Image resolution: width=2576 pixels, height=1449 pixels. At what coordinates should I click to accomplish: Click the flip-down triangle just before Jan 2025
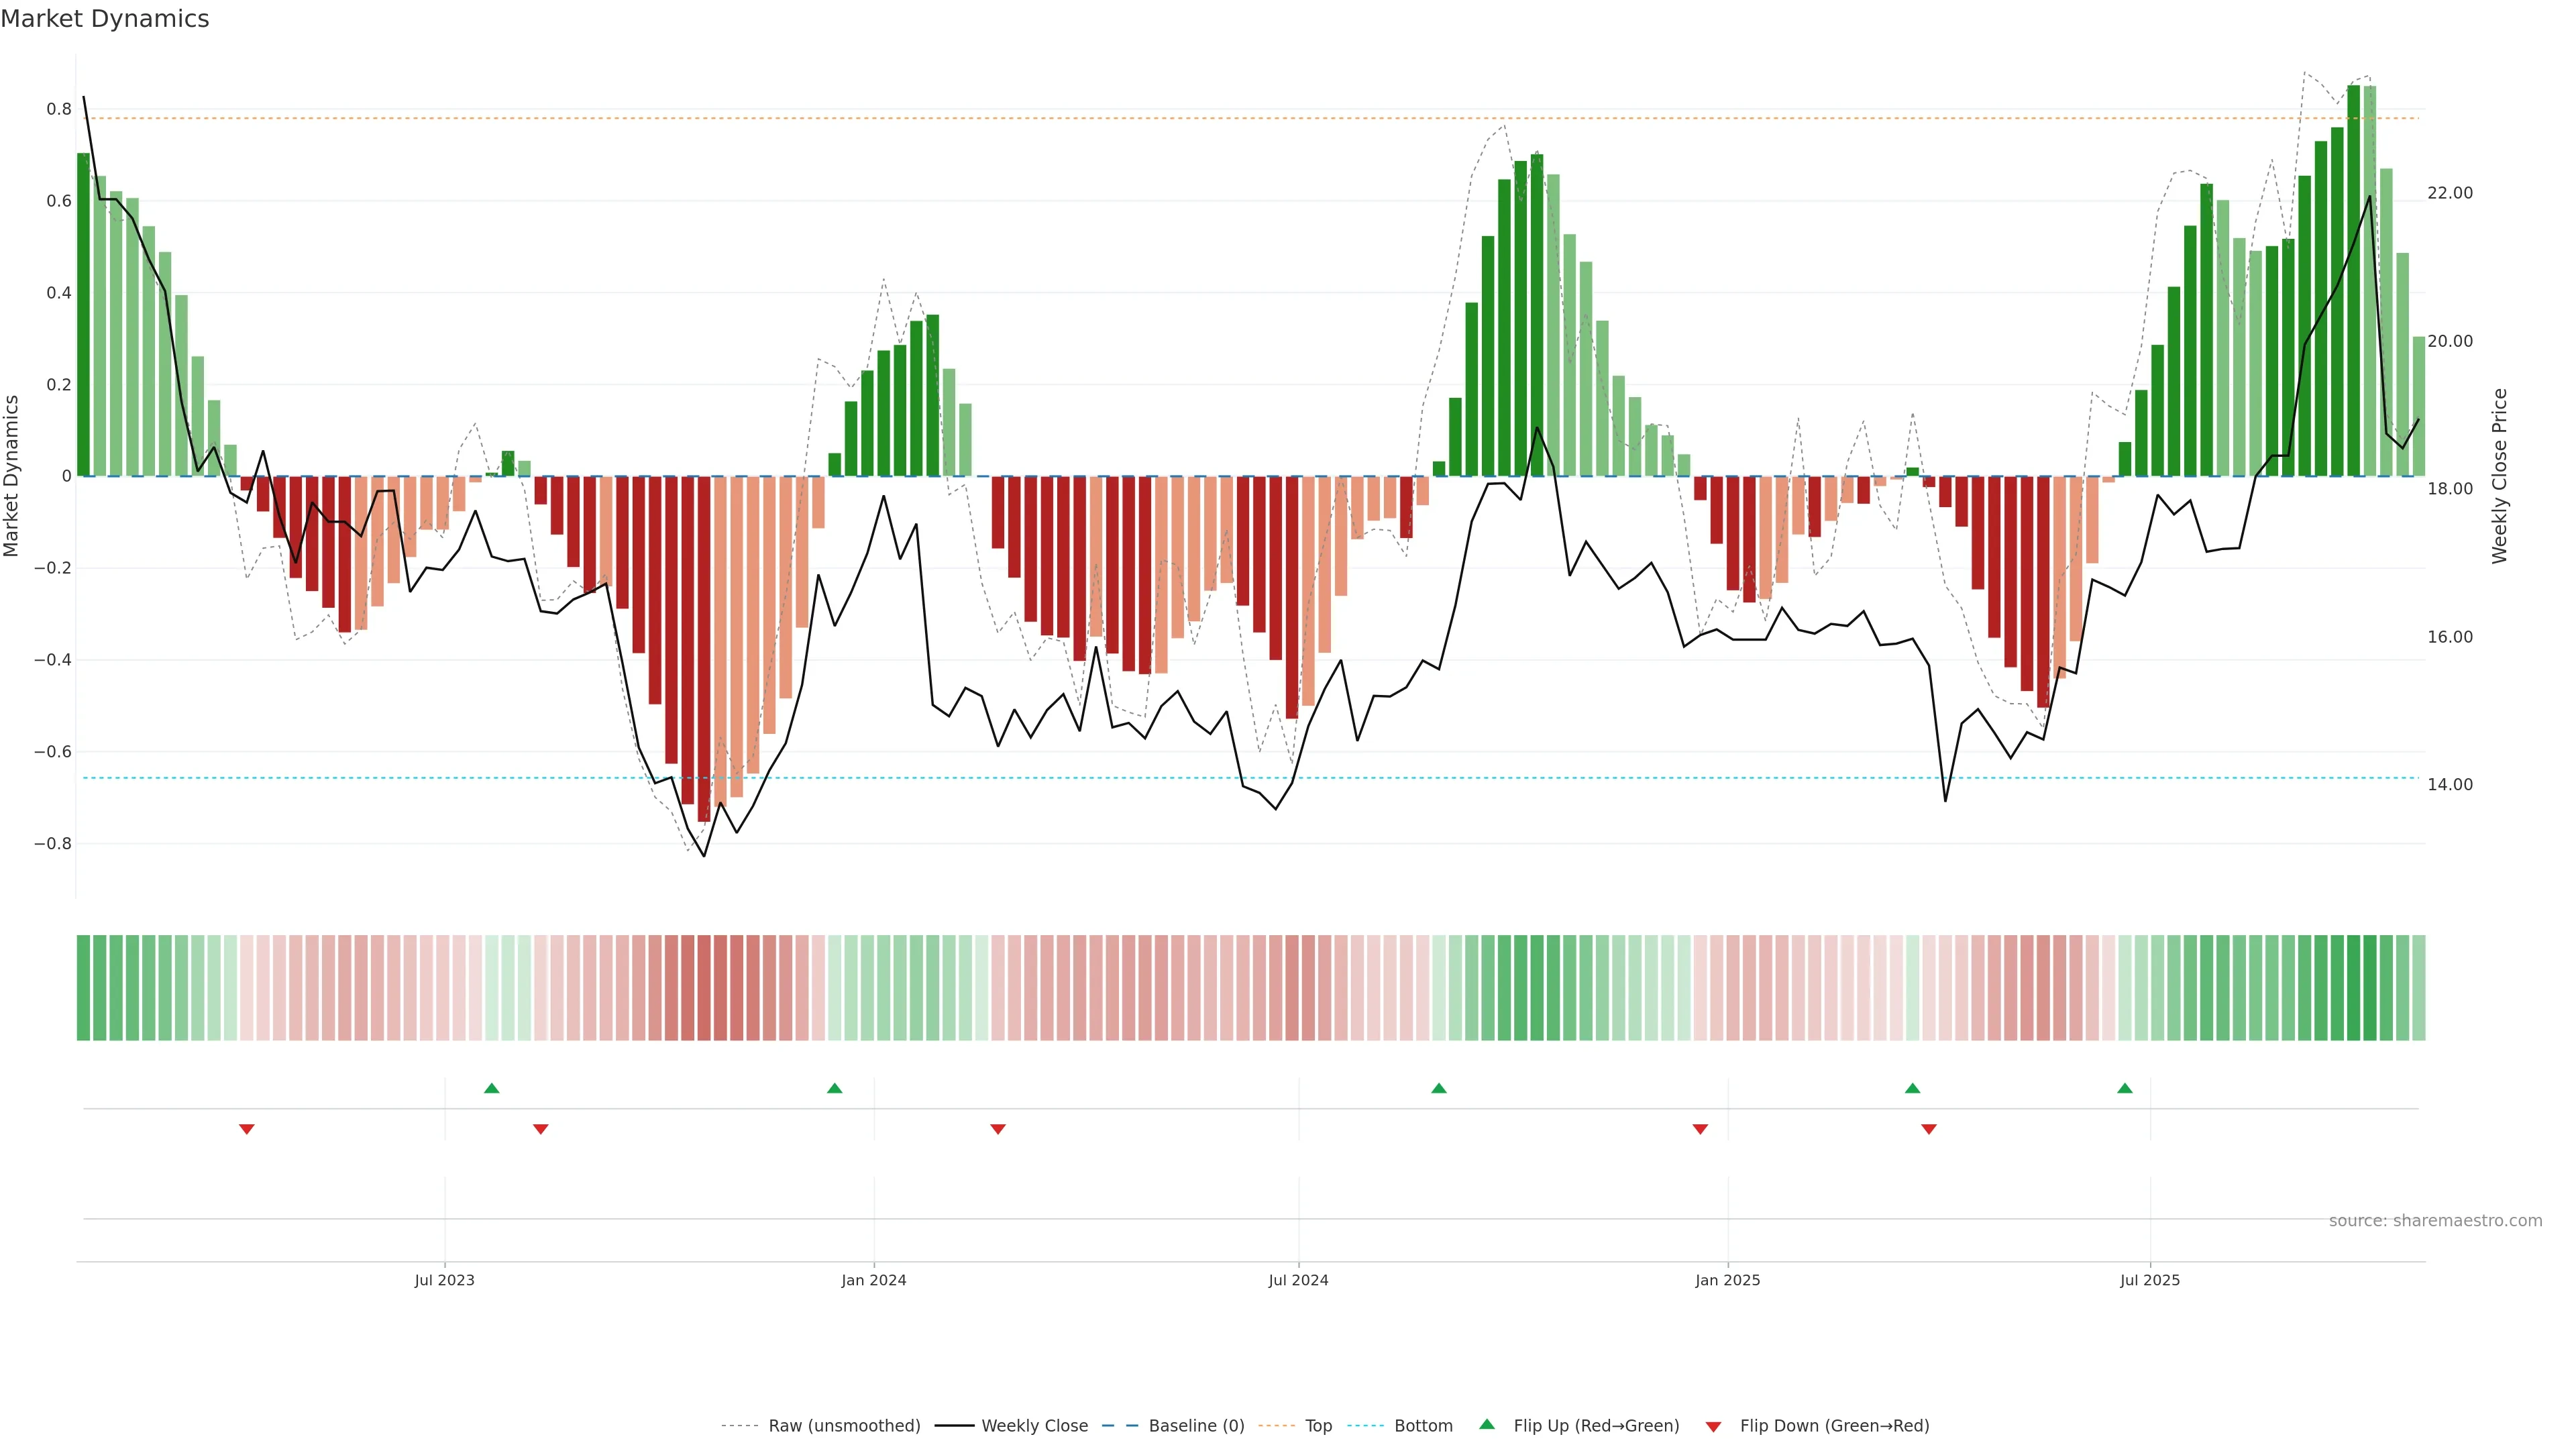(x=1700, y=1129)
